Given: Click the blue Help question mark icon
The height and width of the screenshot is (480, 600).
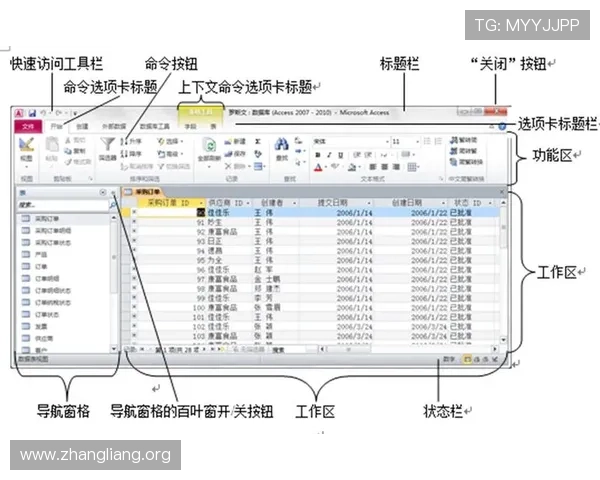Looking at the screenshot, I should tap(502, 126).
